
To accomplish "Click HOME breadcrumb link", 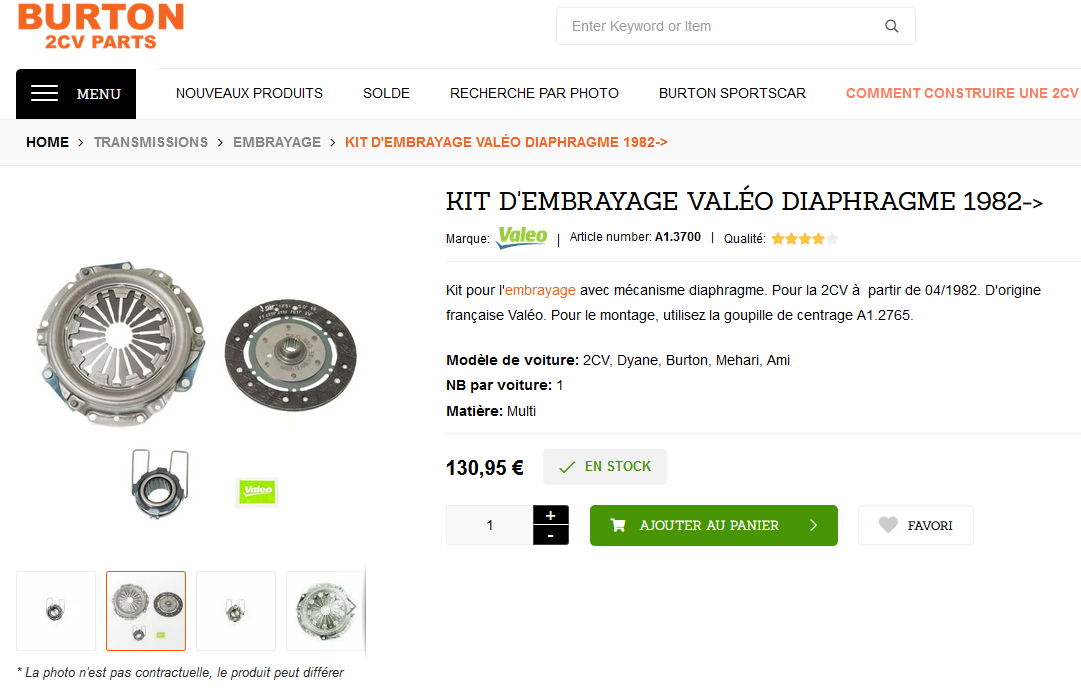I will point(48,142).
